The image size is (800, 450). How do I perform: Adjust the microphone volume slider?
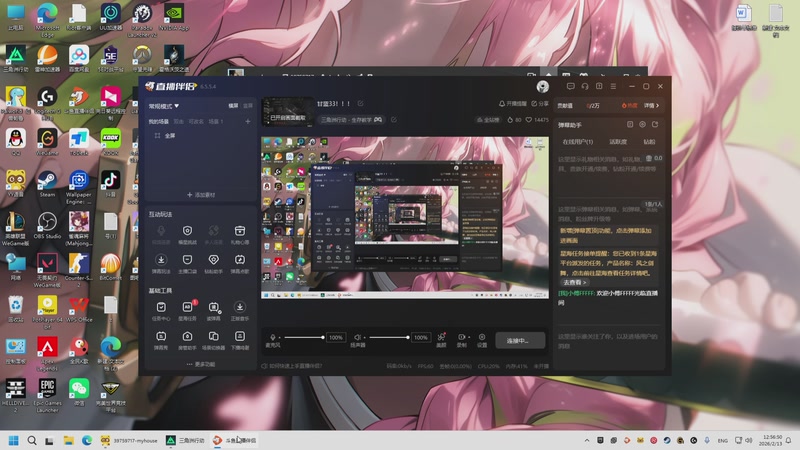tap(304, 337)
